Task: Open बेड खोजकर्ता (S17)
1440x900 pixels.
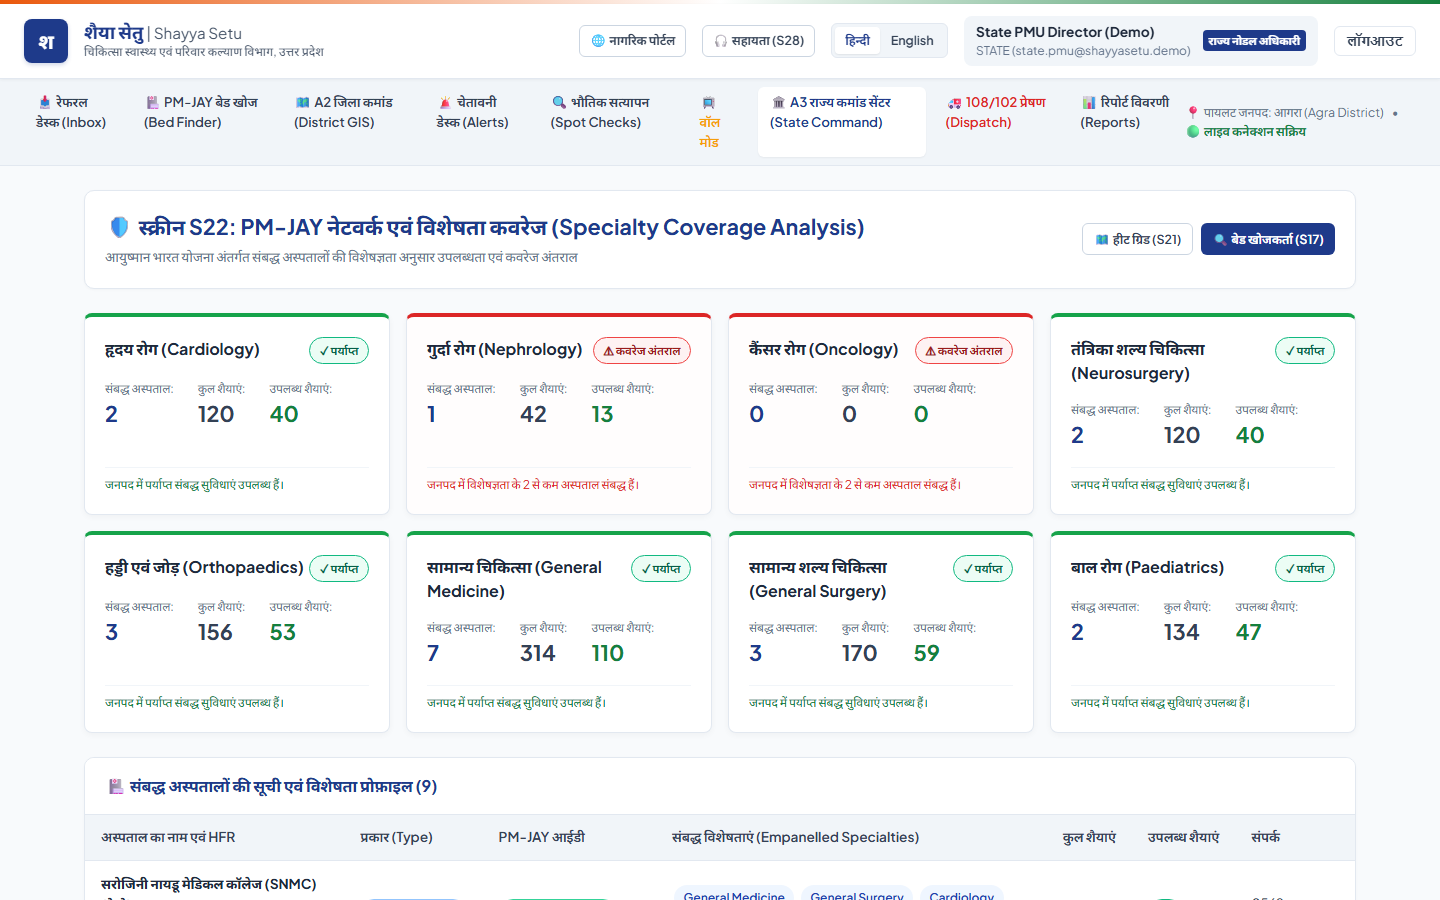Action: pyautogui.click(x=1268, y=239)
